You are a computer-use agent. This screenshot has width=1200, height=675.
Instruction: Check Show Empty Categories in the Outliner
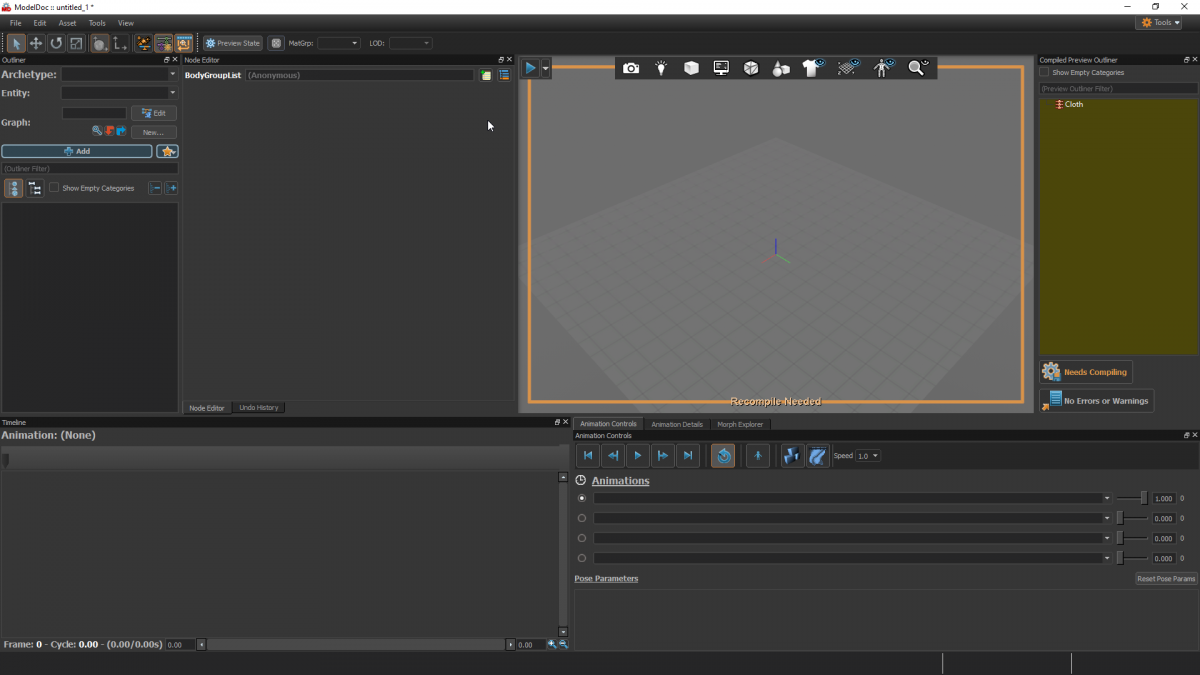tap(55, 188)
